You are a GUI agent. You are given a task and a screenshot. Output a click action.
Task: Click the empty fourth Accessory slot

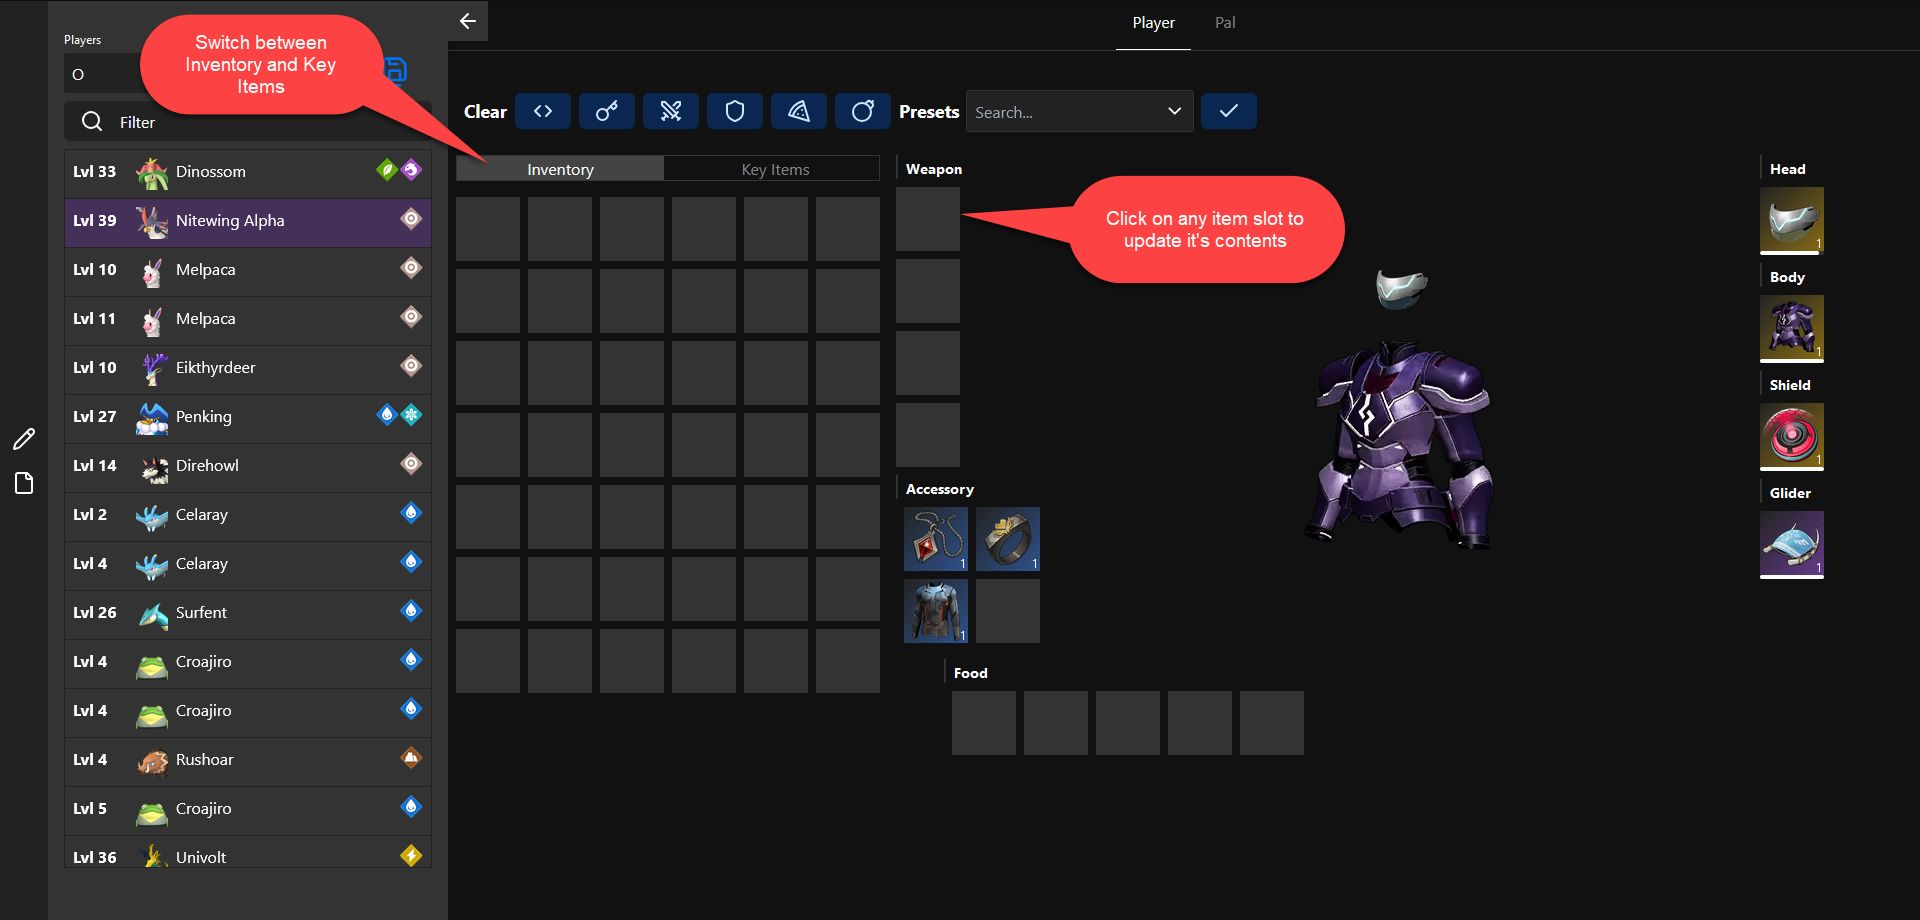click(1008, 611)
